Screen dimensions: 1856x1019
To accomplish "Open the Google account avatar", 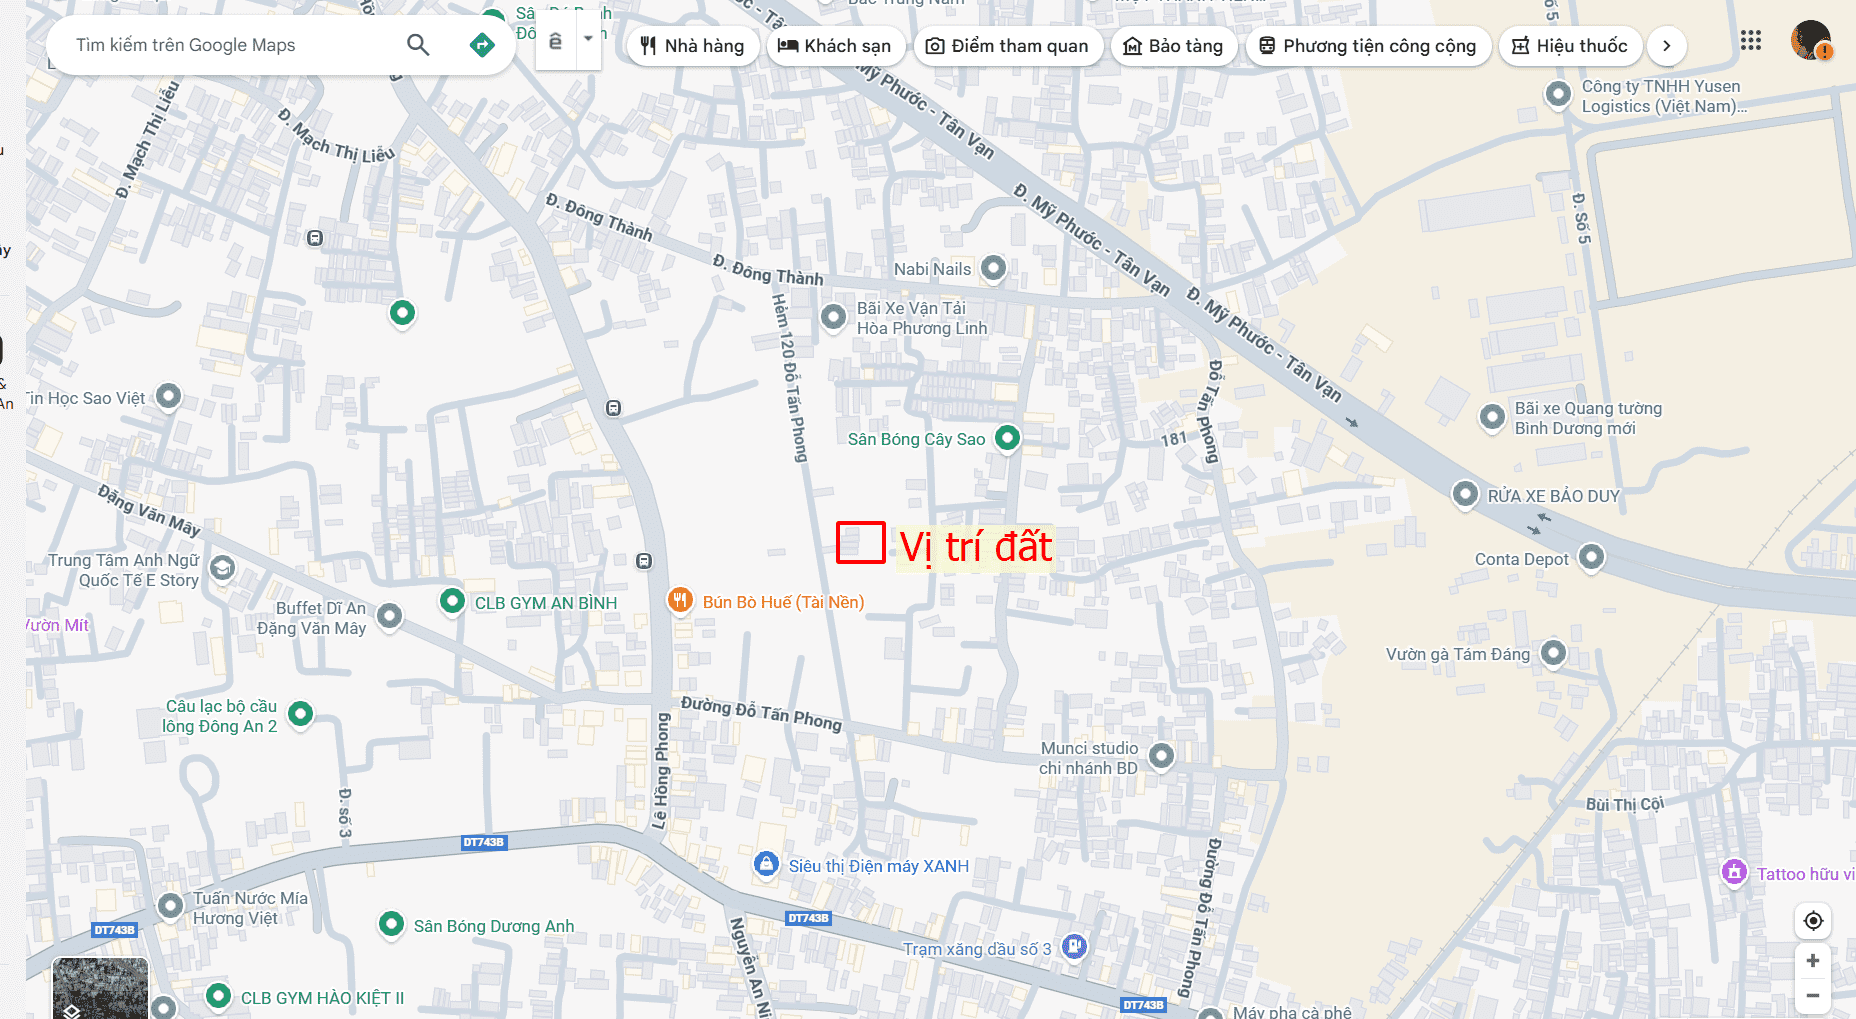I will pyautogui.click(x=1811, y=41).
